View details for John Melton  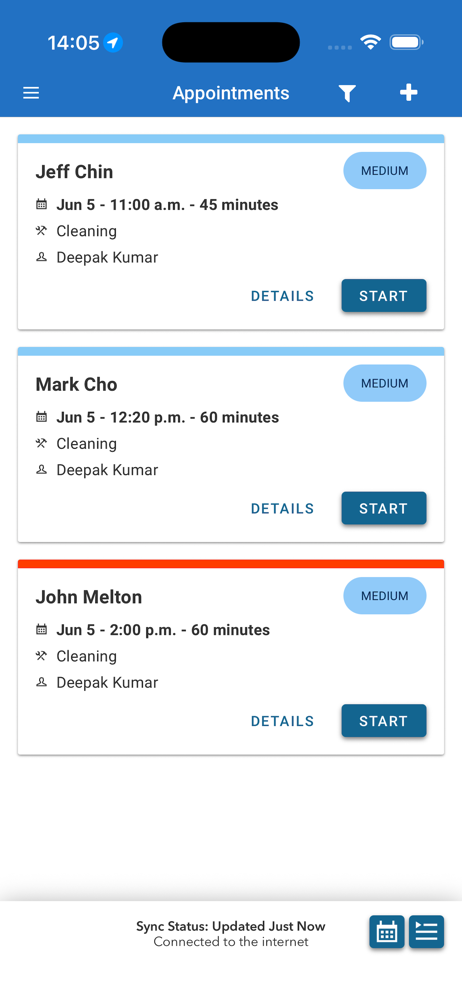[282, 721]
